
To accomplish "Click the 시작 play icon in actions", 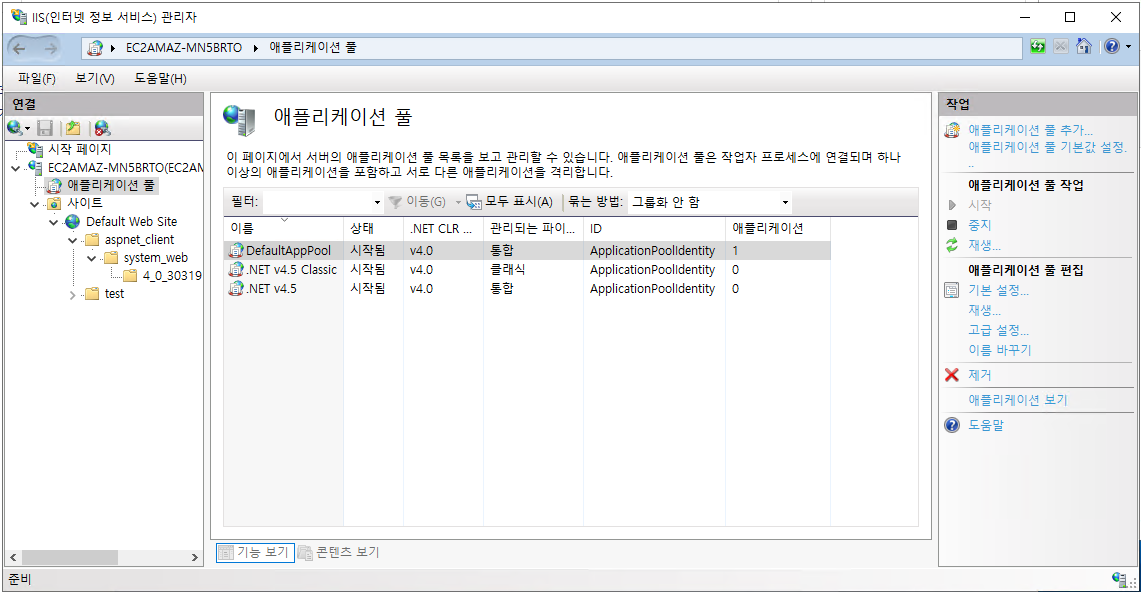I will pyautogui.click(x=952, y=205).
